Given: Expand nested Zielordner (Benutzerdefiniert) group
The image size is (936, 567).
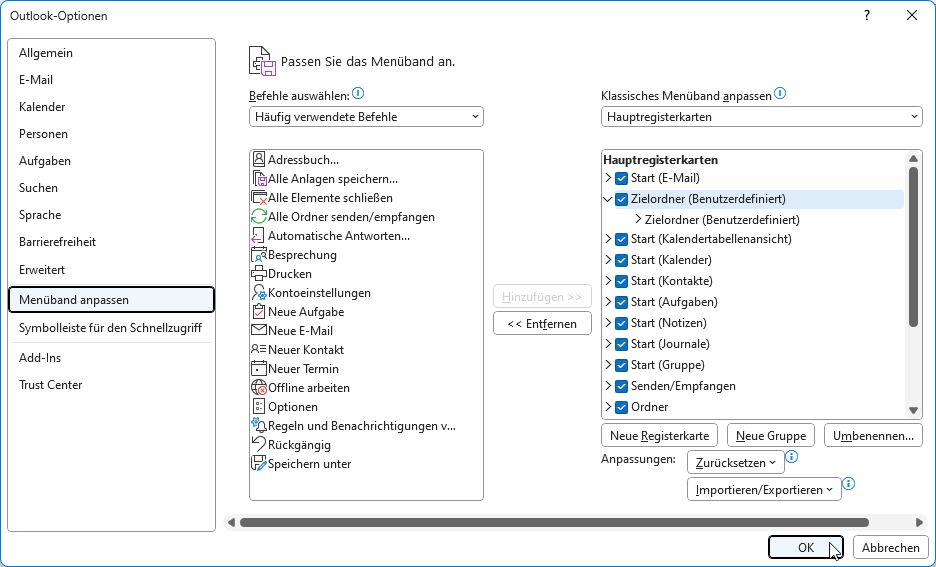Looking at the screenshot, I should (x=638, y=220).
